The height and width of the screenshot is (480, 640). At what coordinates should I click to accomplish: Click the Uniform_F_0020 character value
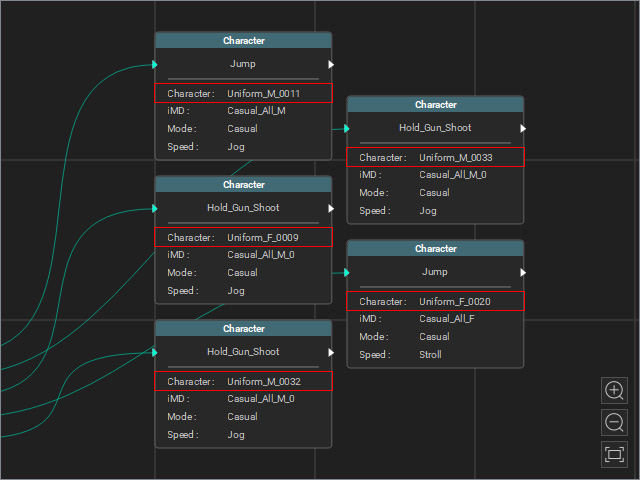(455, 302)
